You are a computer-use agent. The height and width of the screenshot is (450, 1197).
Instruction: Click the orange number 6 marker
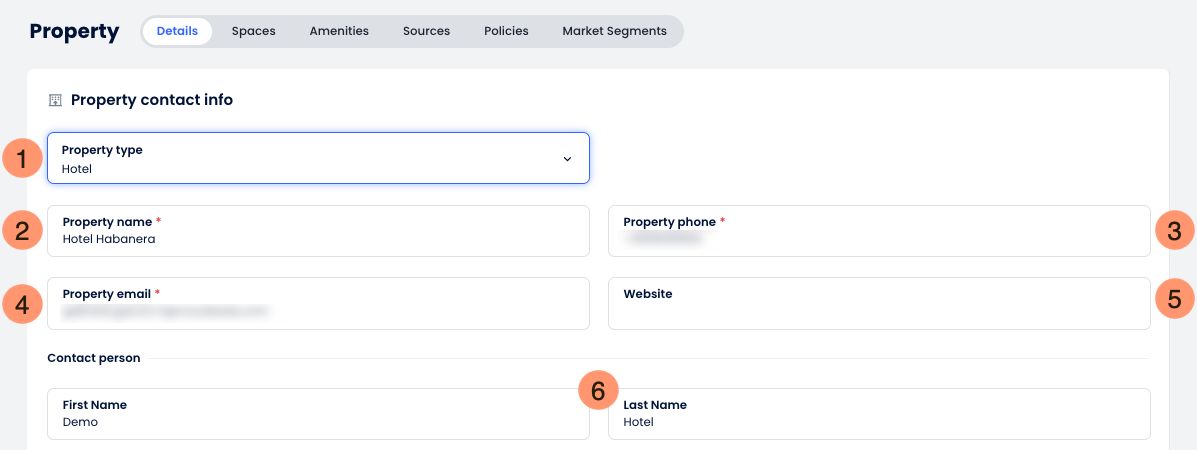point(598,390)
